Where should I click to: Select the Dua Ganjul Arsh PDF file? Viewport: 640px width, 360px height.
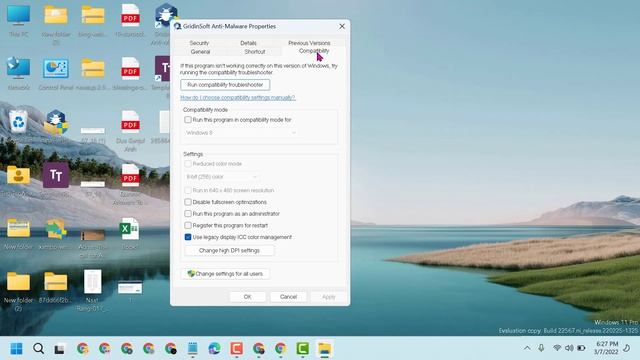(130, 131)
